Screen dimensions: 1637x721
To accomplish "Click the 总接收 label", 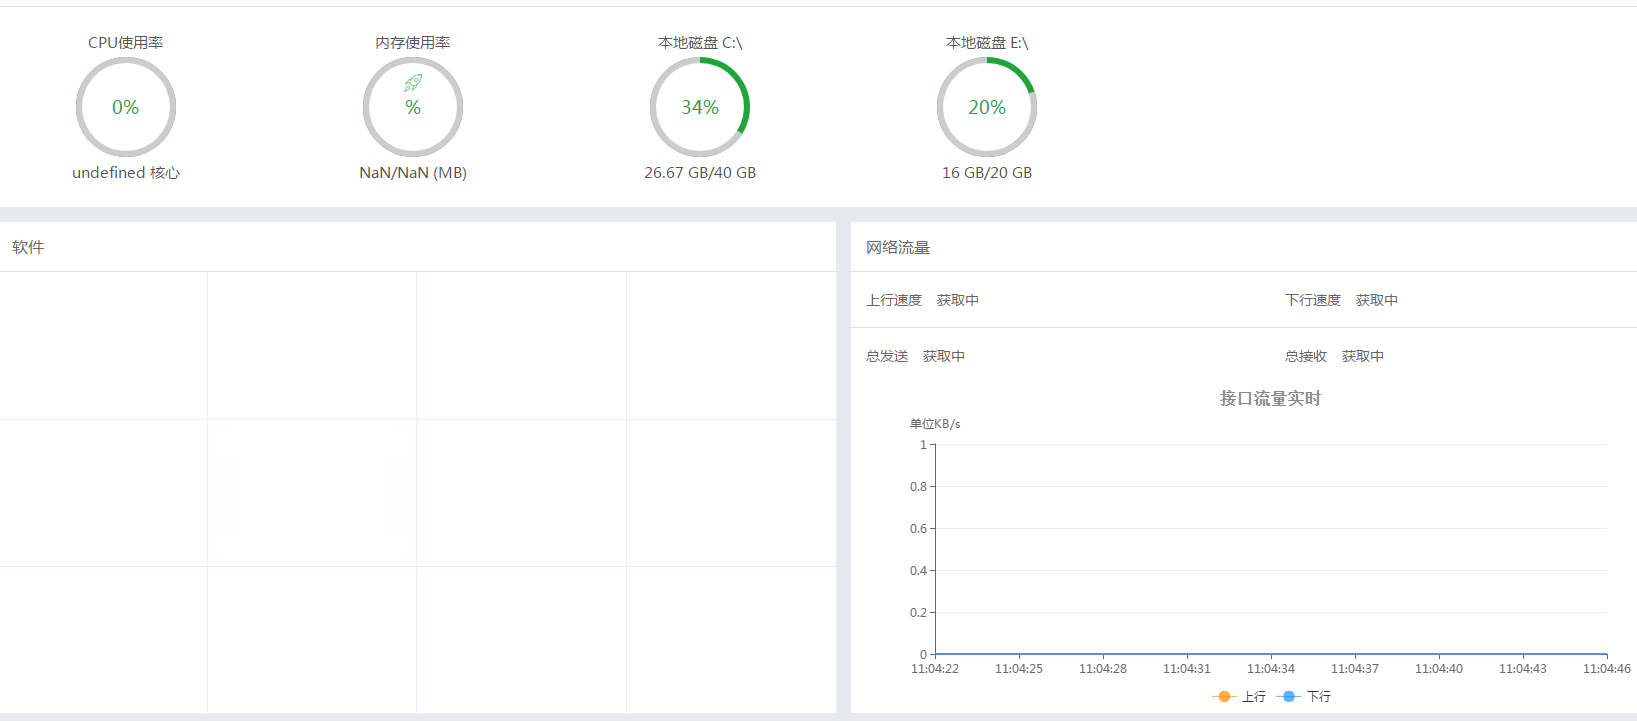I will coord(1306,356).
